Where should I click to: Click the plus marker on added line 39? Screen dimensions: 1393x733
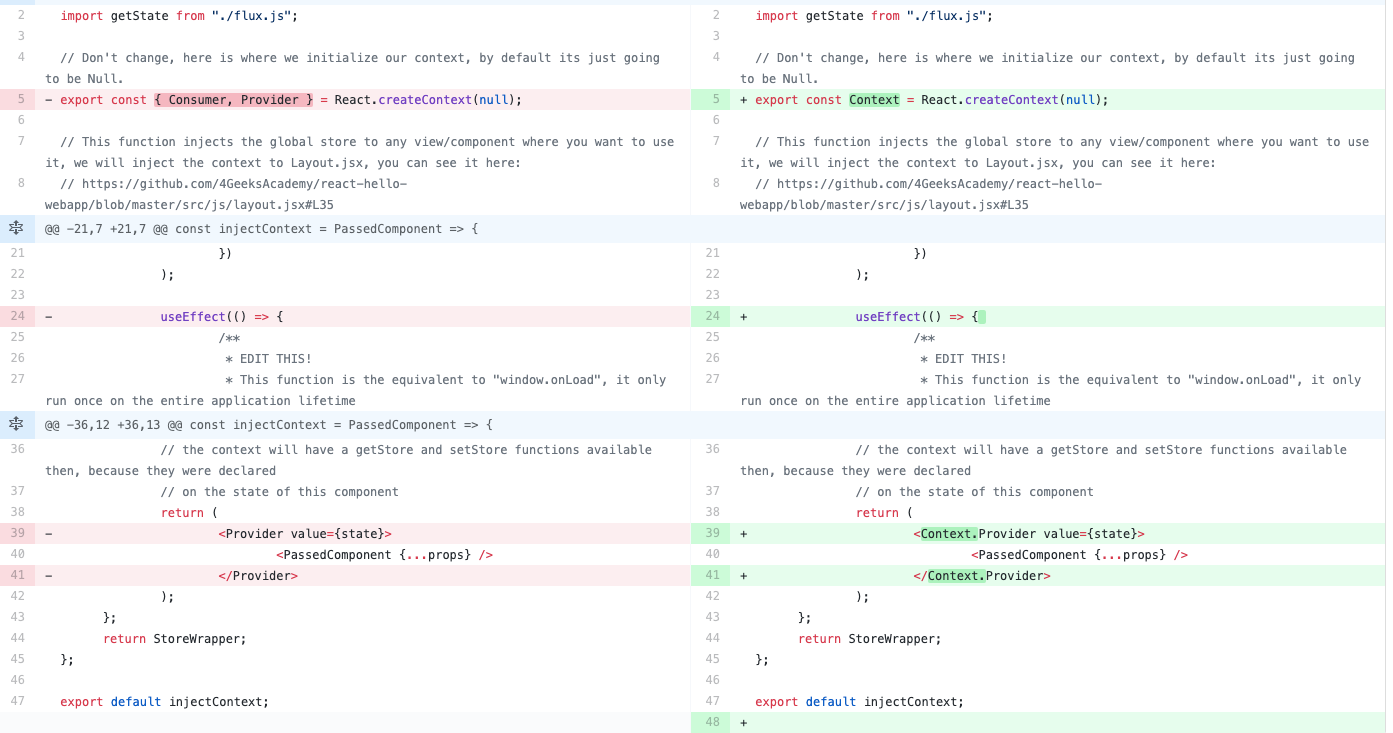743,534
